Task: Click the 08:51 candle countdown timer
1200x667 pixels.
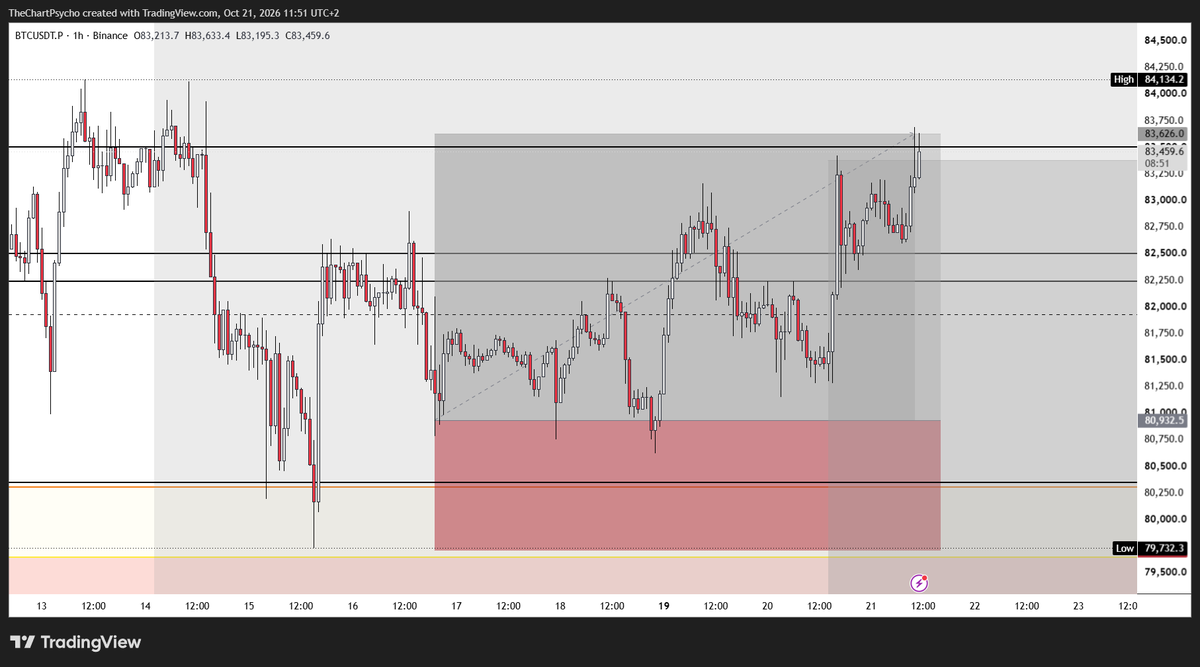Action: (1156, 162)
